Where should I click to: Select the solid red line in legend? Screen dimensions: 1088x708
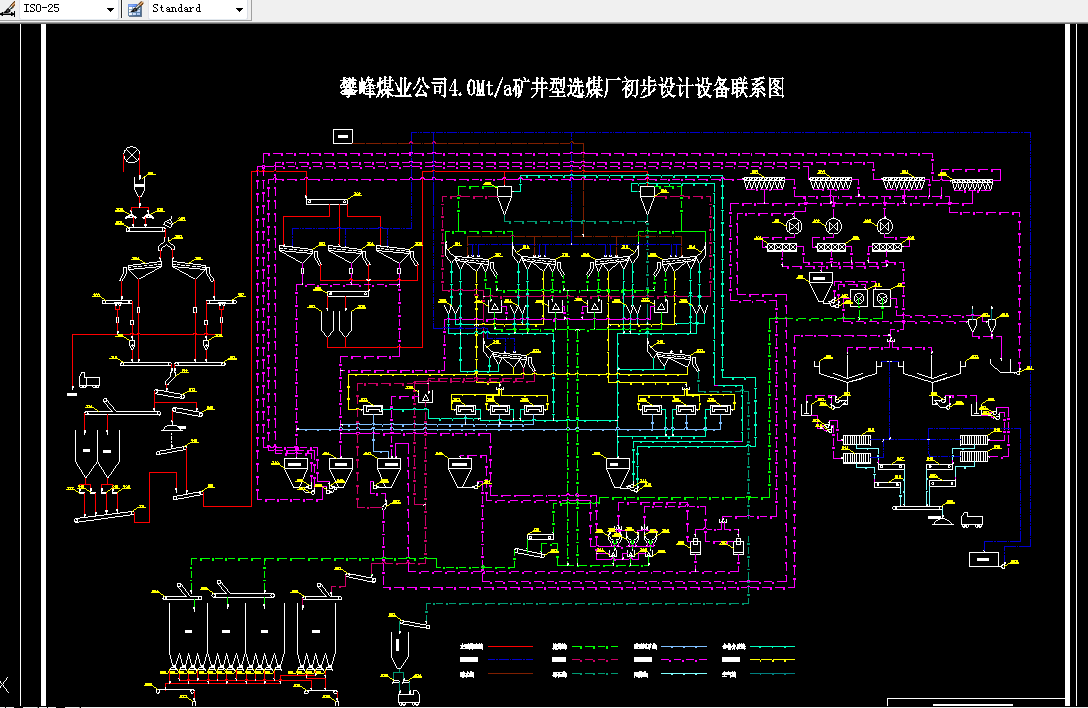(x=510, y=646)
